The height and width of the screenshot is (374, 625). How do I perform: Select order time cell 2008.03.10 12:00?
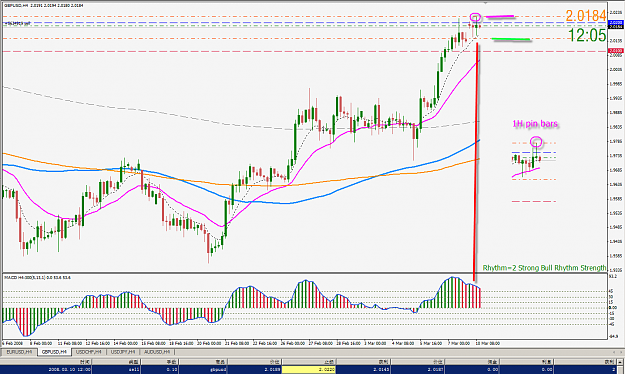(45, 370)
